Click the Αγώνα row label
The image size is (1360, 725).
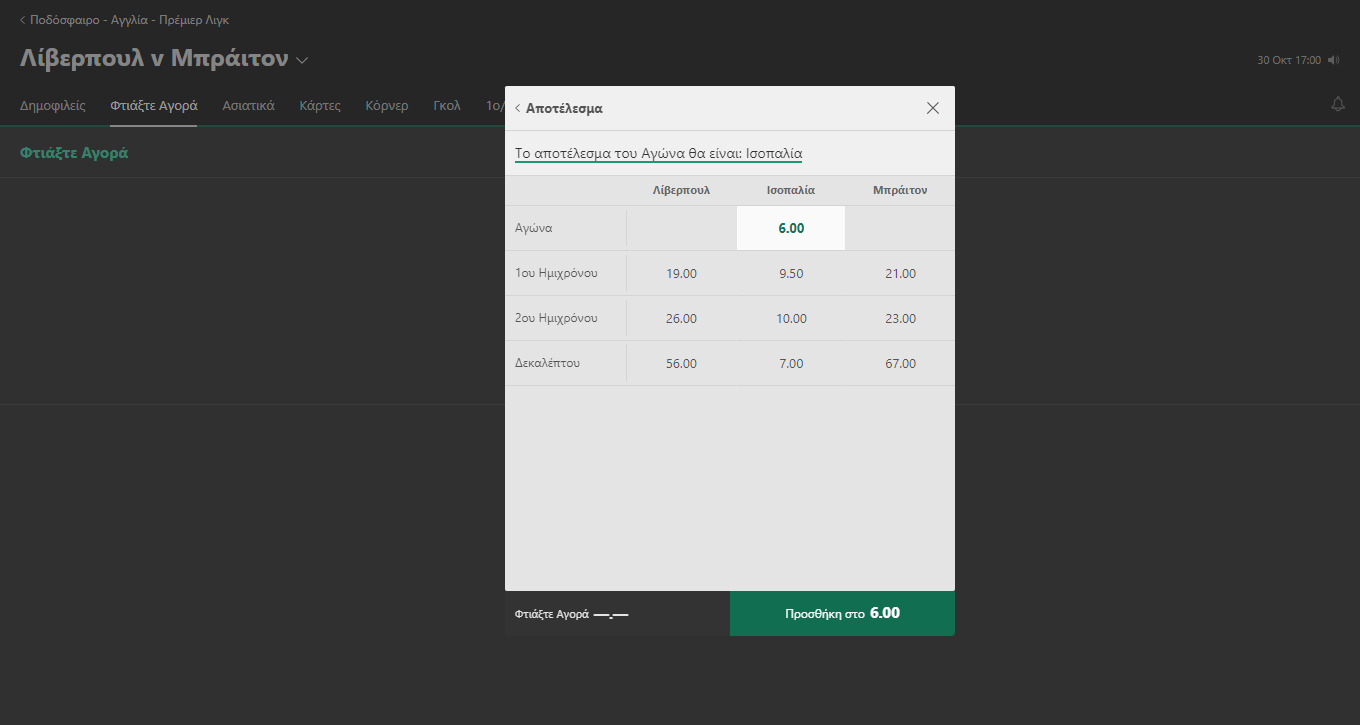[x=534, y=228]
